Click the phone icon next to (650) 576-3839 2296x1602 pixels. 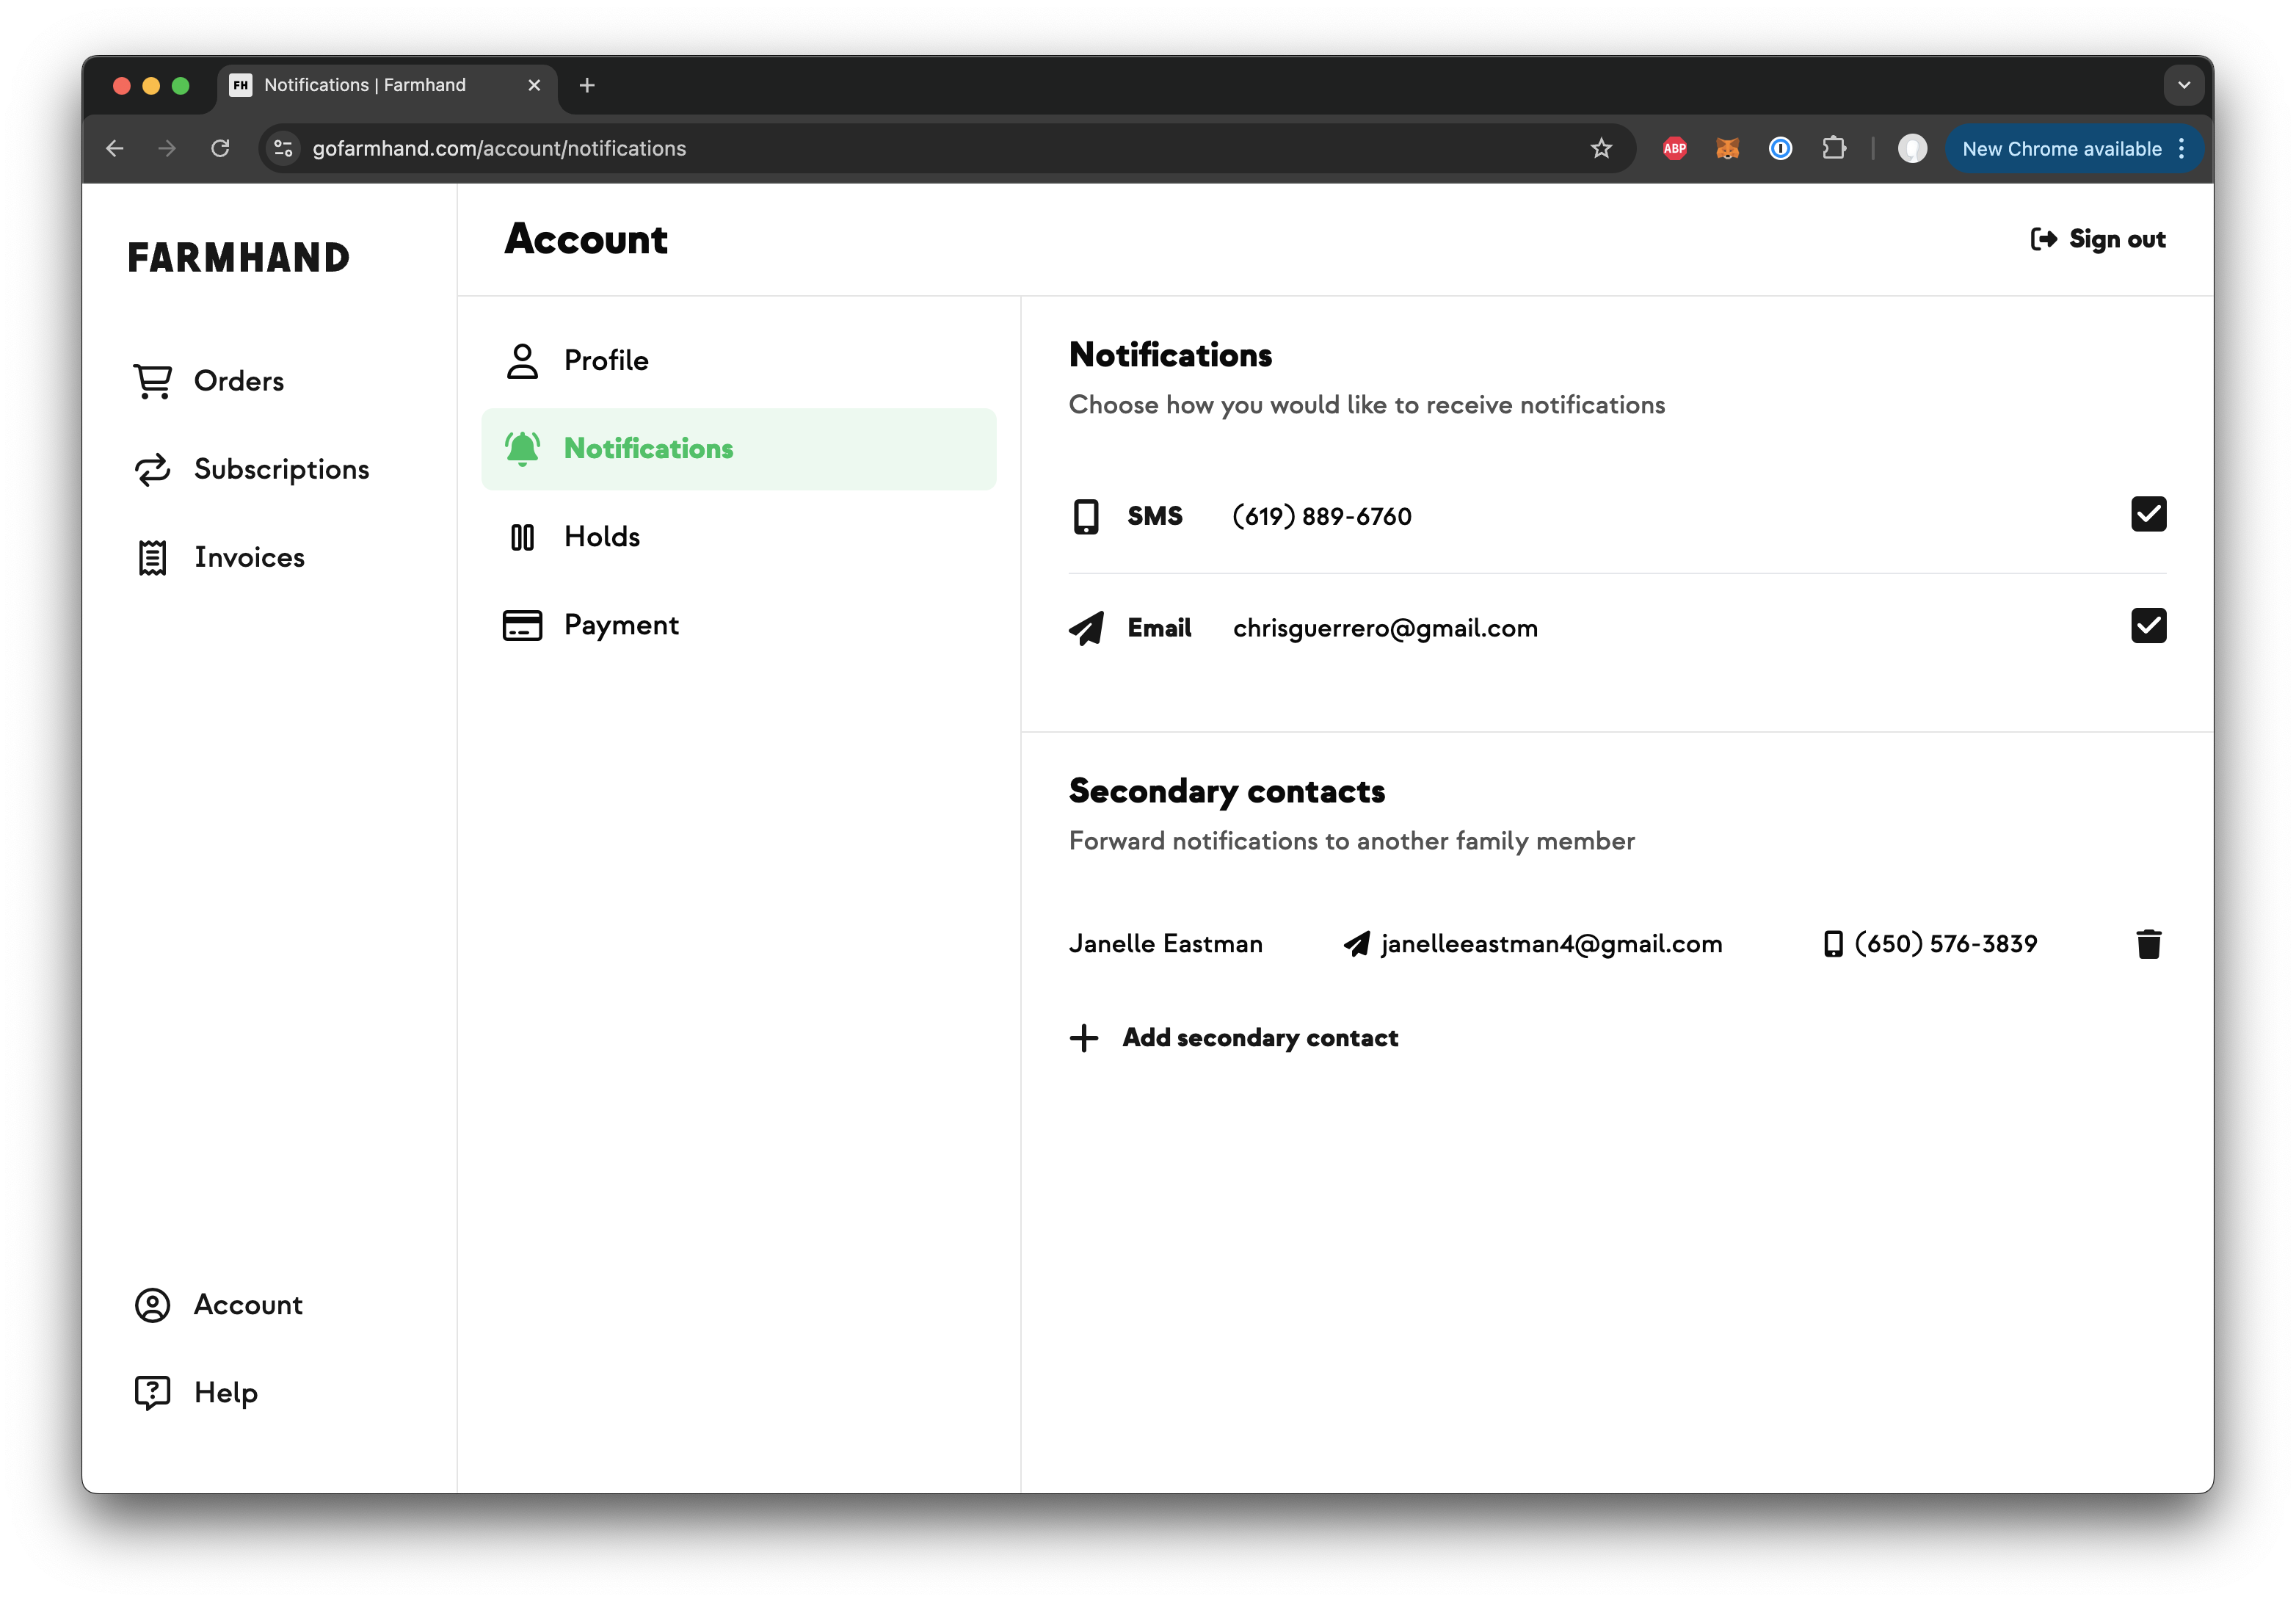point(1833,945)
